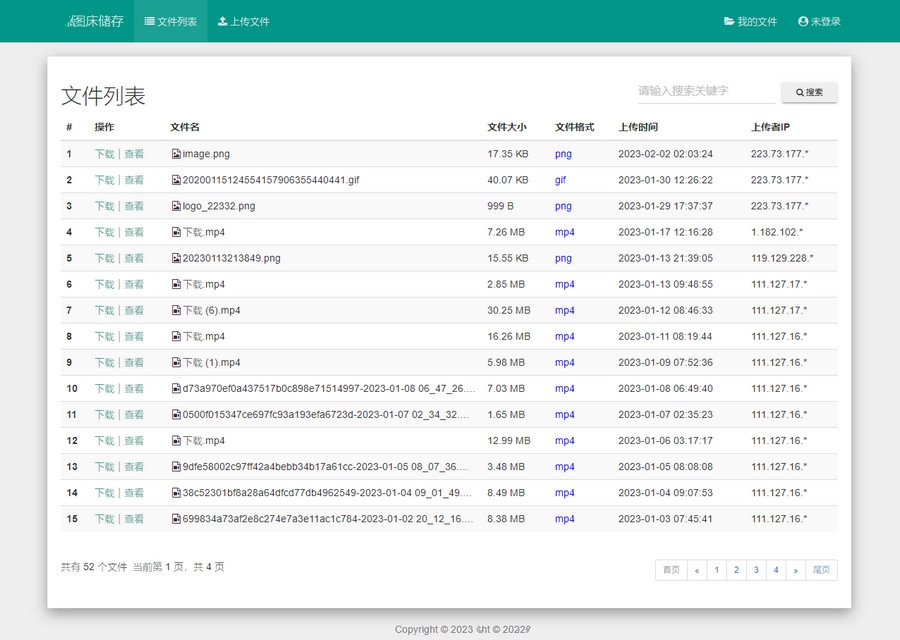
Task: Select the file name 20230113213849.png
Action: [231, 258]
